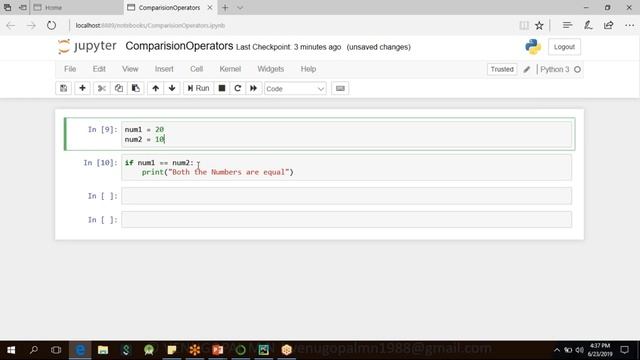The image size is (640, 360).
Task: Open the Widgets menu
Action: pos(271,69)
